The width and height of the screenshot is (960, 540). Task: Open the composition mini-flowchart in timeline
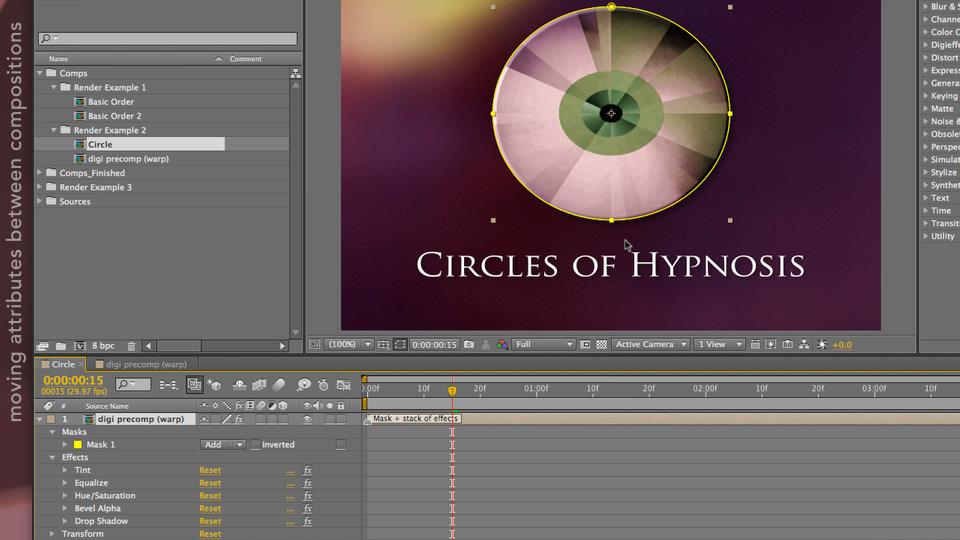tap(168, 385)
